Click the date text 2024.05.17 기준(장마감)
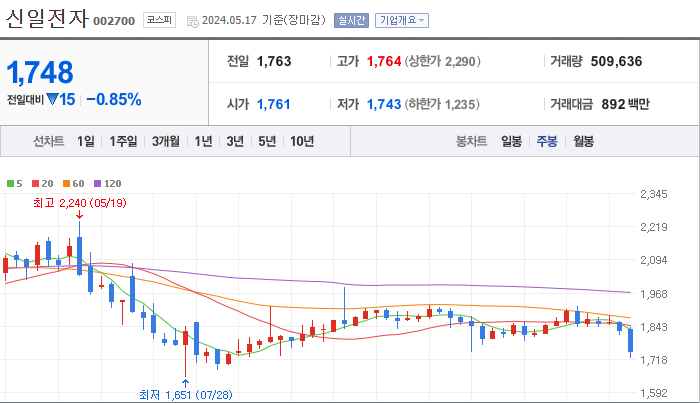This screenshot has width=700, height=403. point(264,21)
